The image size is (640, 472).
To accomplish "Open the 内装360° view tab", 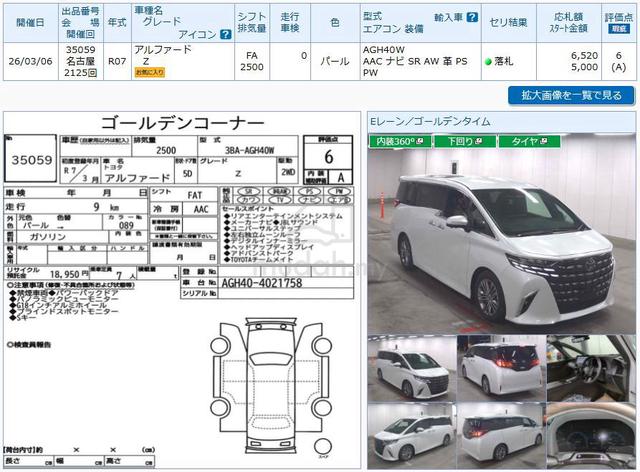I will [400, 141].
